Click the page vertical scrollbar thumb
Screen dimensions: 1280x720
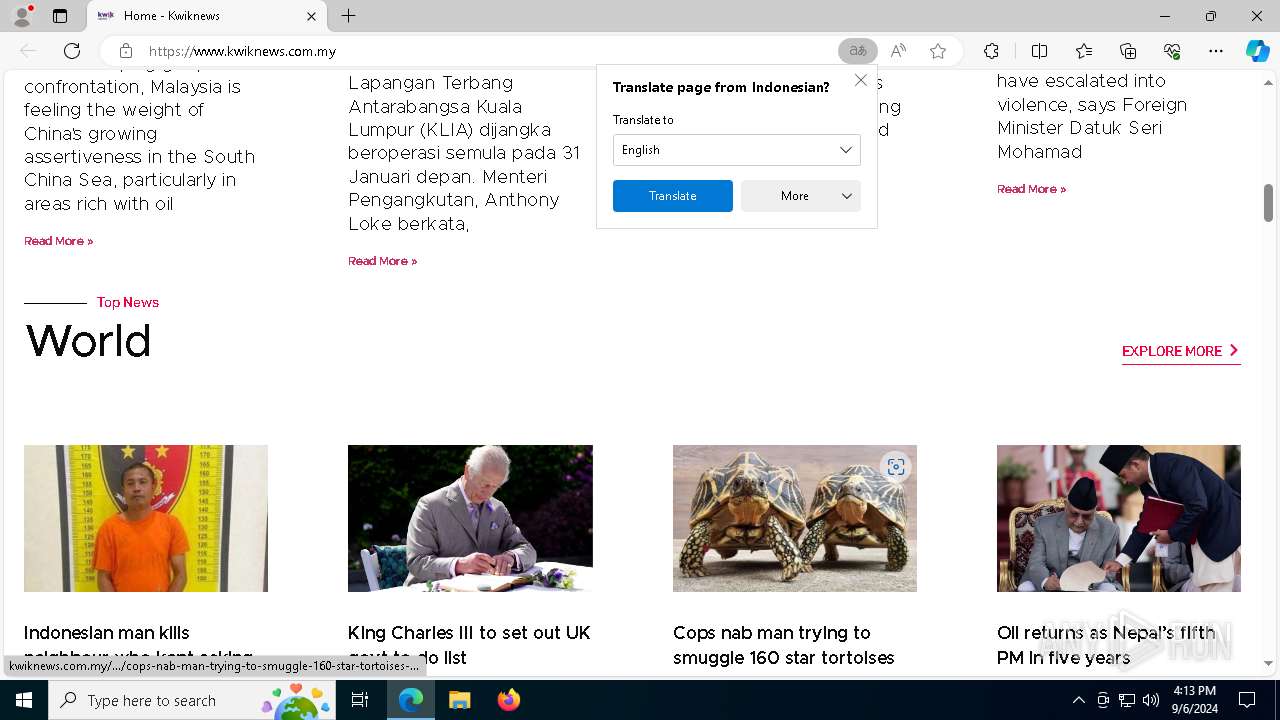(1268, 203)
